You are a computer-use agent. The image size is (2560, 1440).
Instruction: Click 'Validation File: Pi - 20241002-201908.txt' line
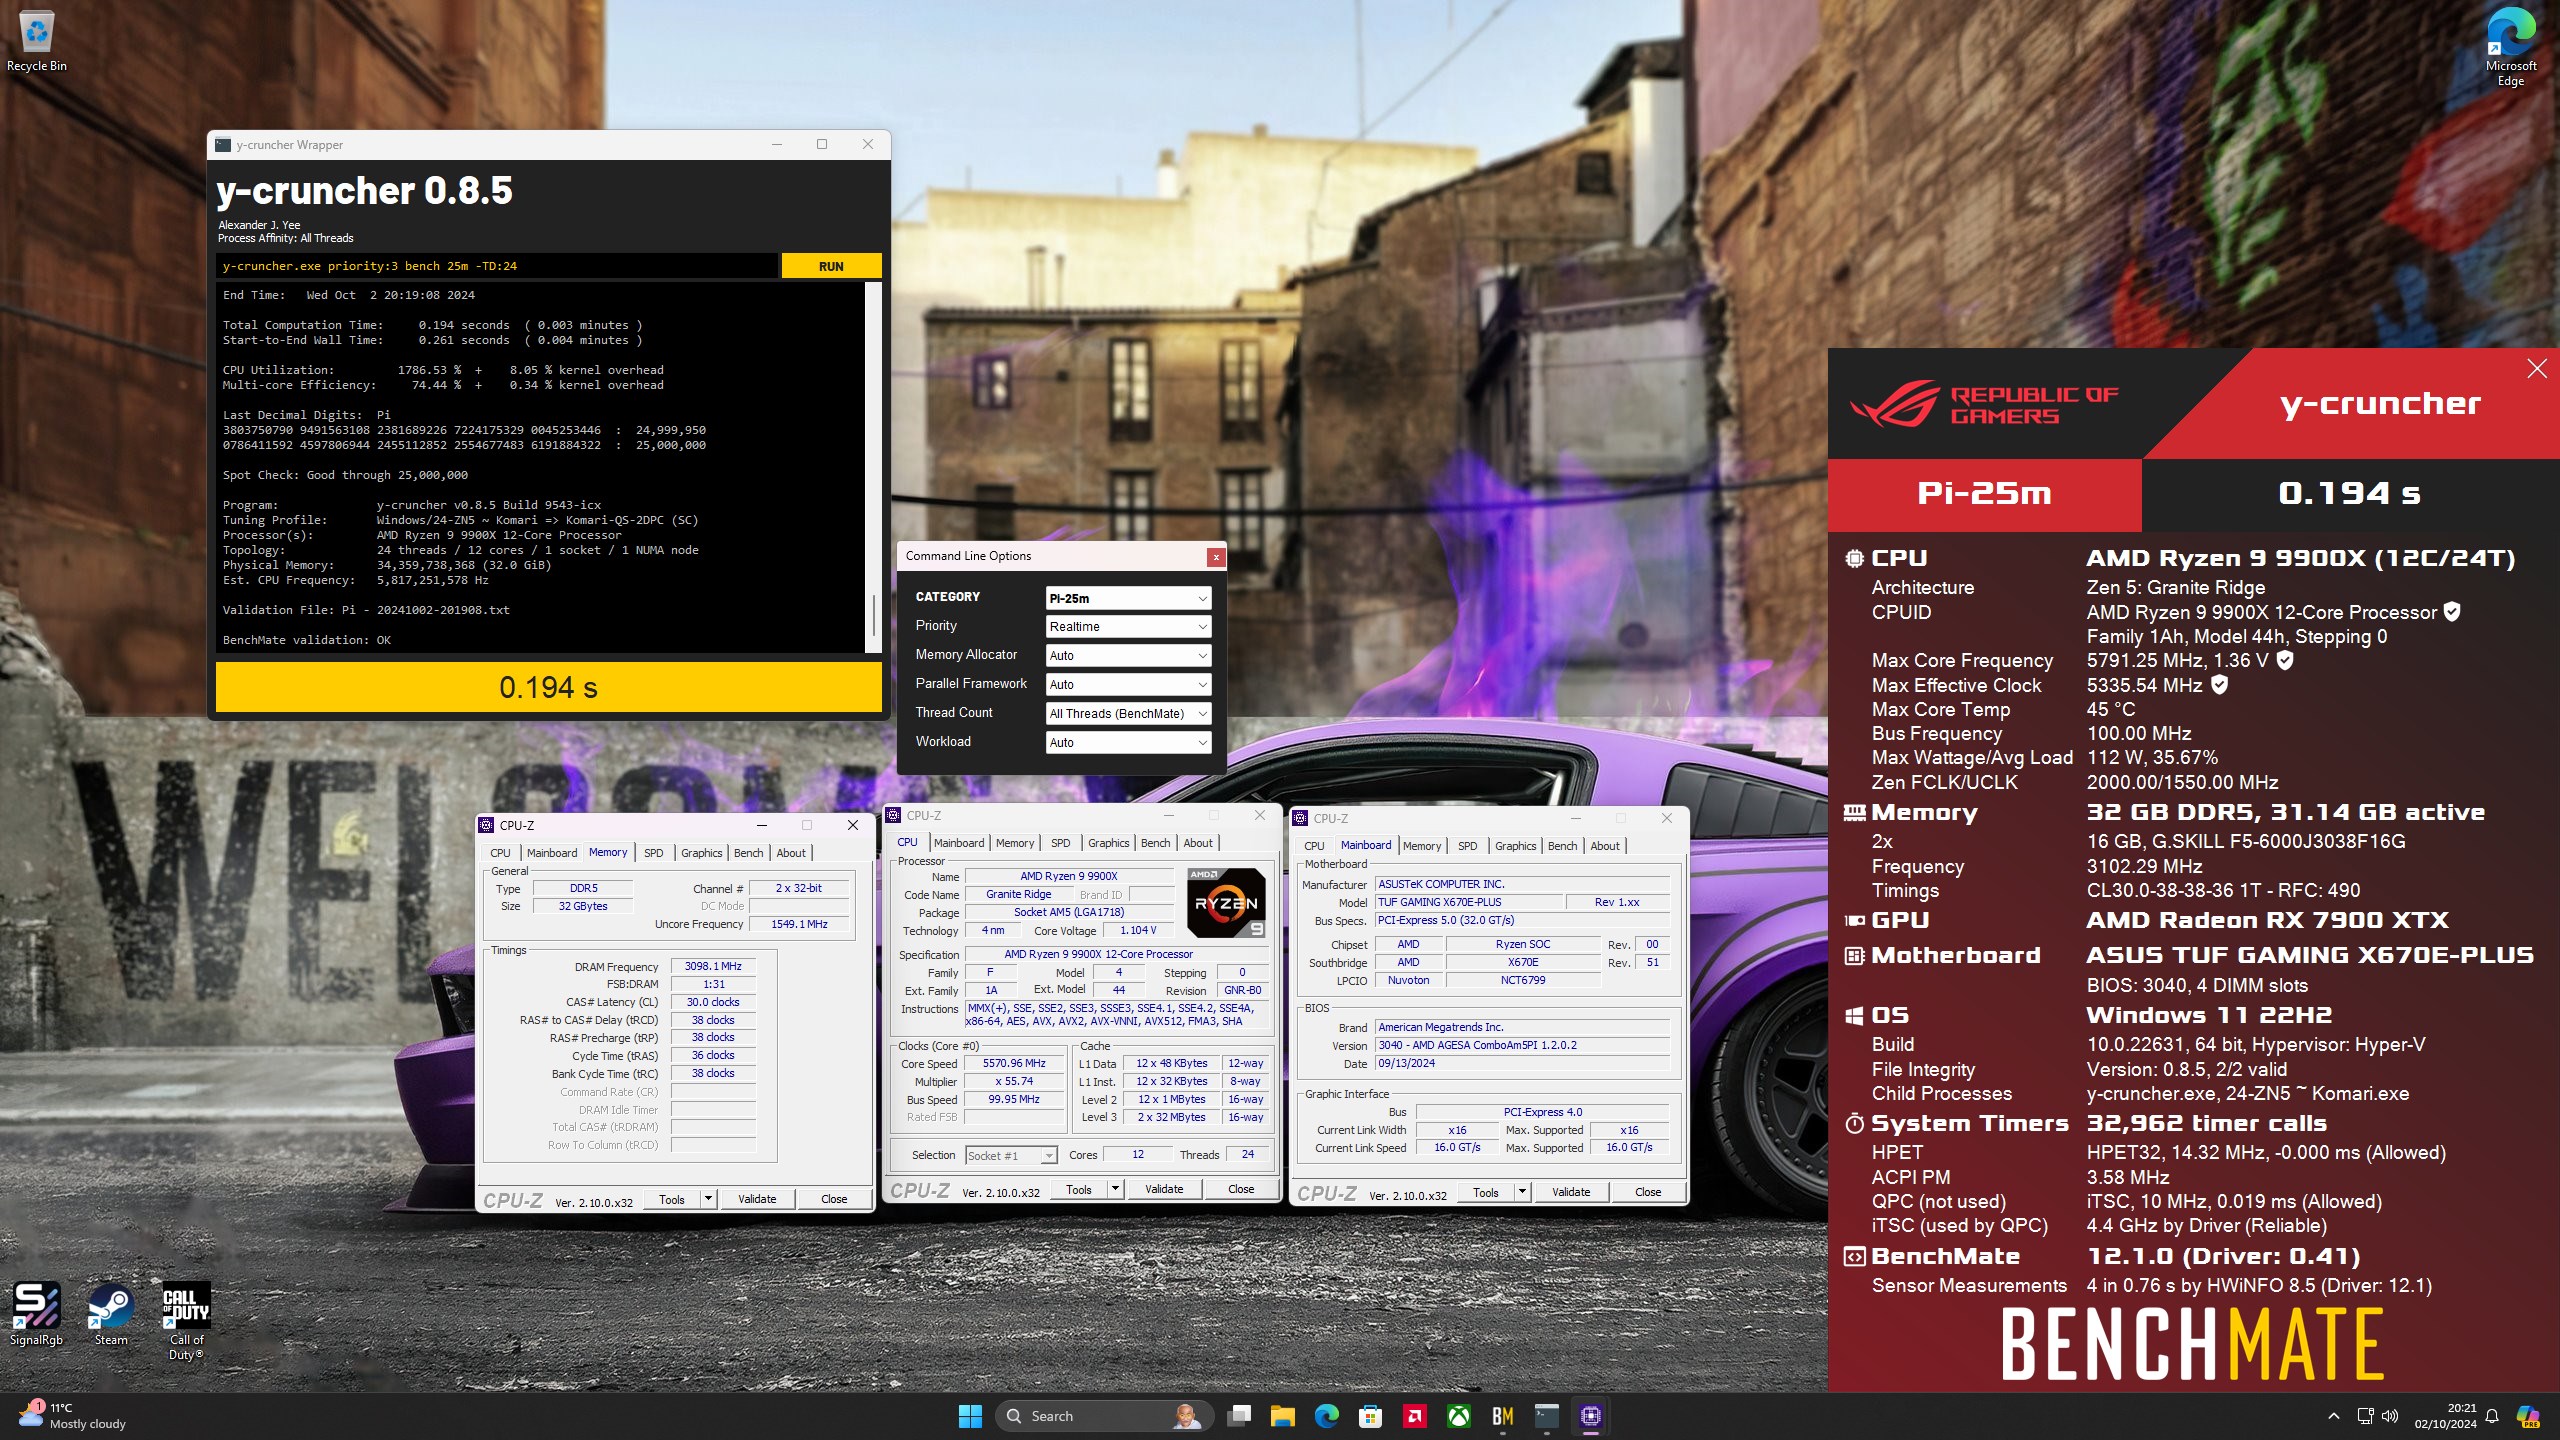point(366,610)
